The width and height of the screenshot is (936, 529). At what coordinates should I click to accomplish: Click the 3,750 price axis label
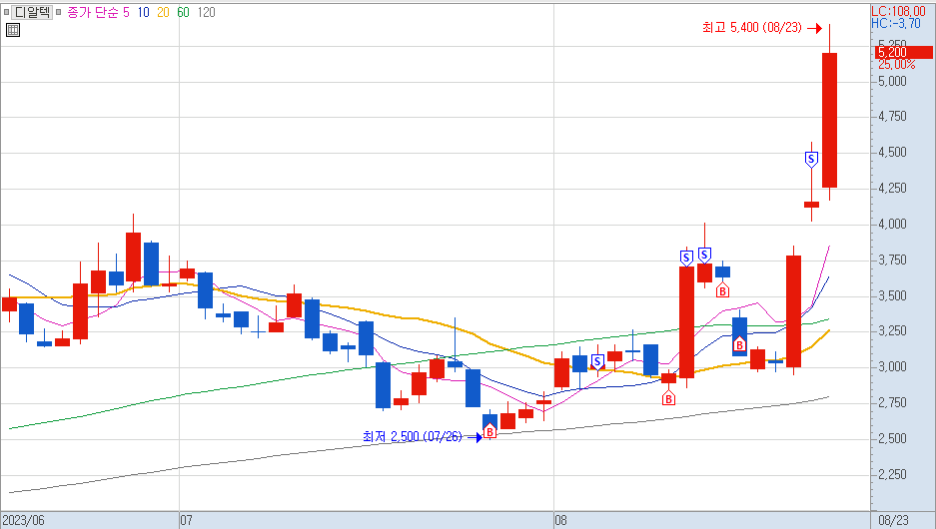tap(892, 260)
